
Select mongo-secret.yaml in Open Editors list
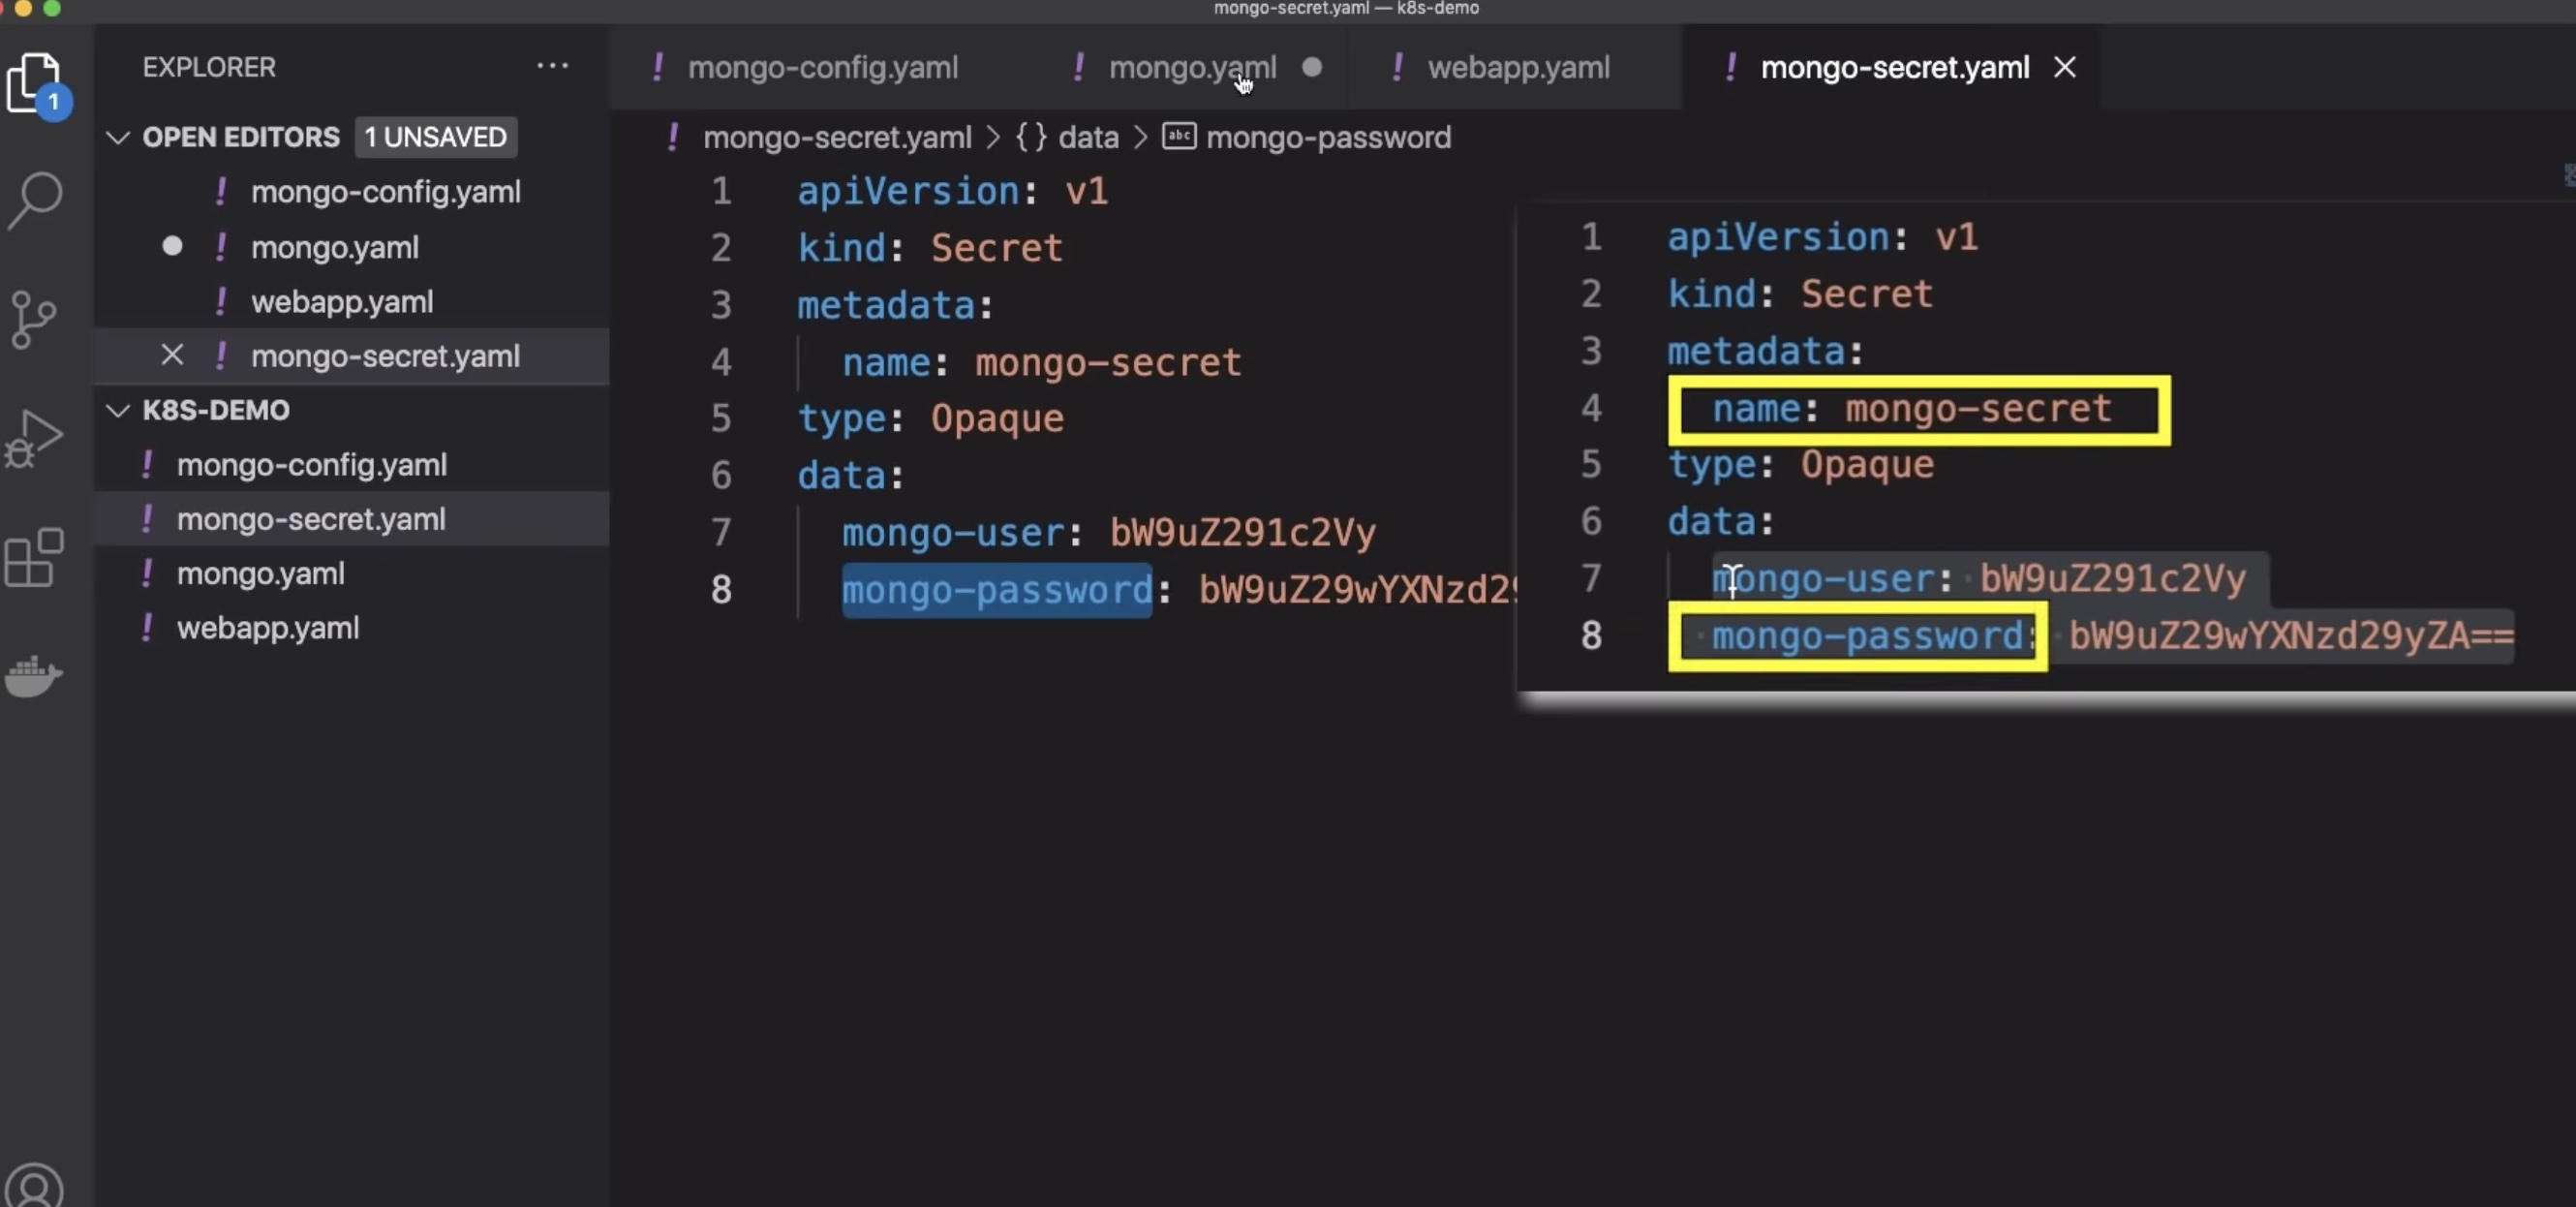(x=385, y=356)
